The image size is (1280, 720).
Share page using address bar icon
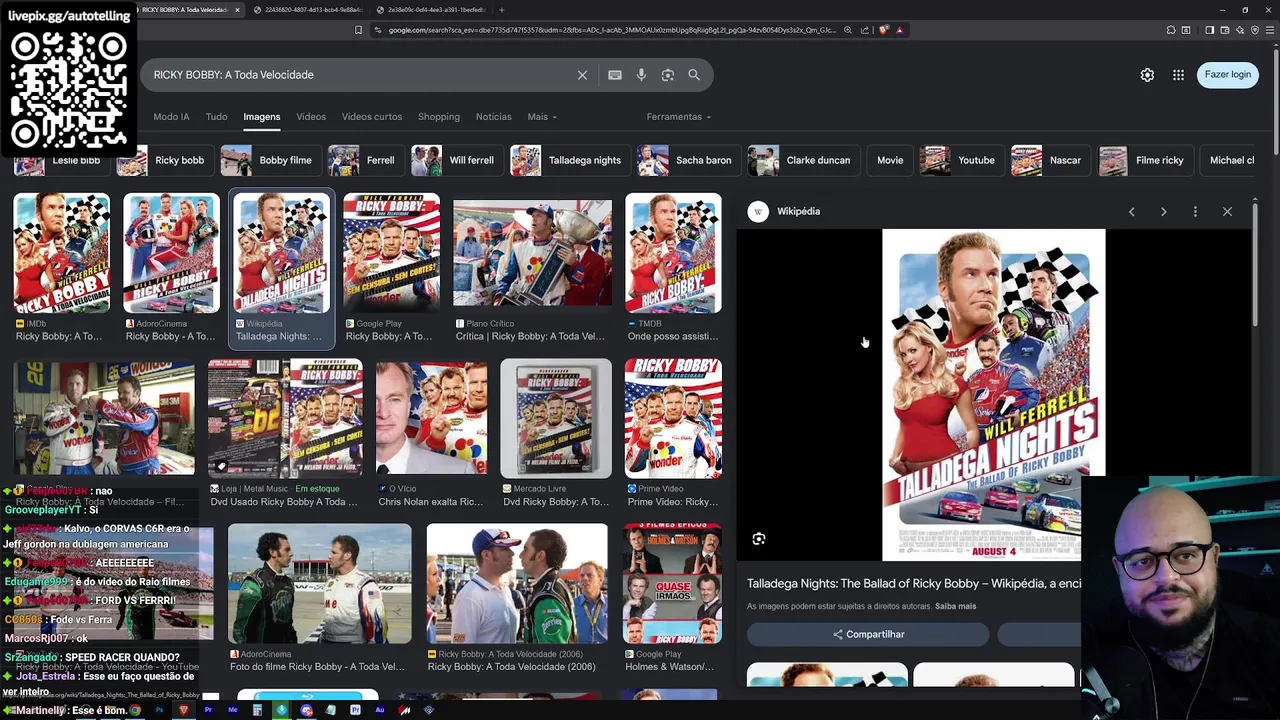pos(866,30)
